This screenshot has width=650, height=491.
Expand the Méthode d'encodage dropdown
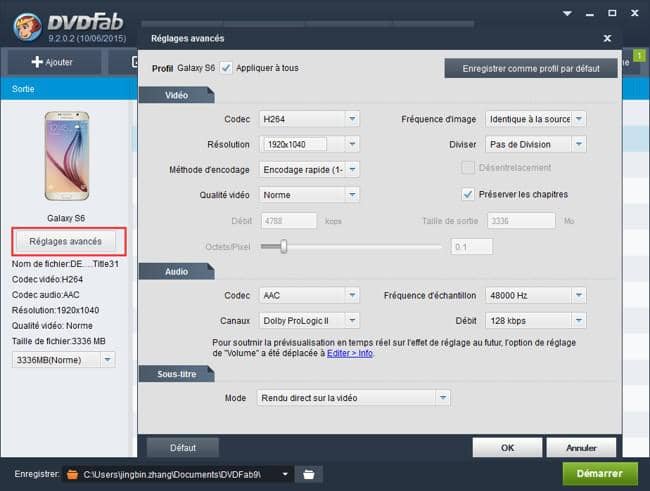[309, 169]
